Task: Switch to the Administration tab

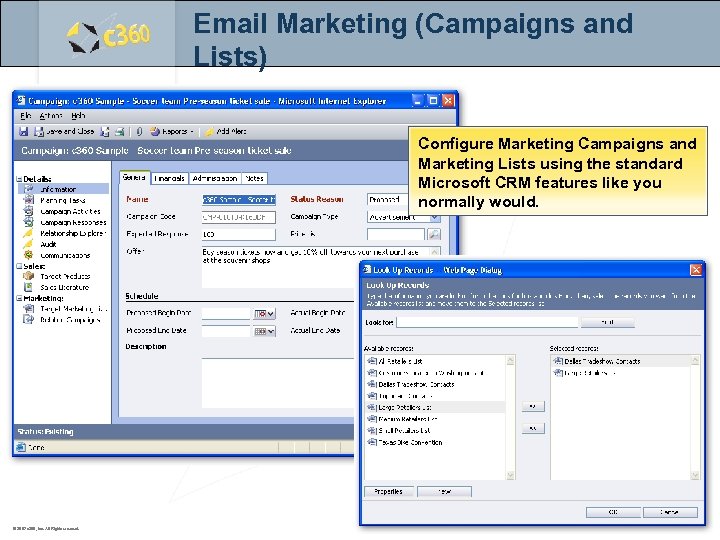Action: point(215,178)
